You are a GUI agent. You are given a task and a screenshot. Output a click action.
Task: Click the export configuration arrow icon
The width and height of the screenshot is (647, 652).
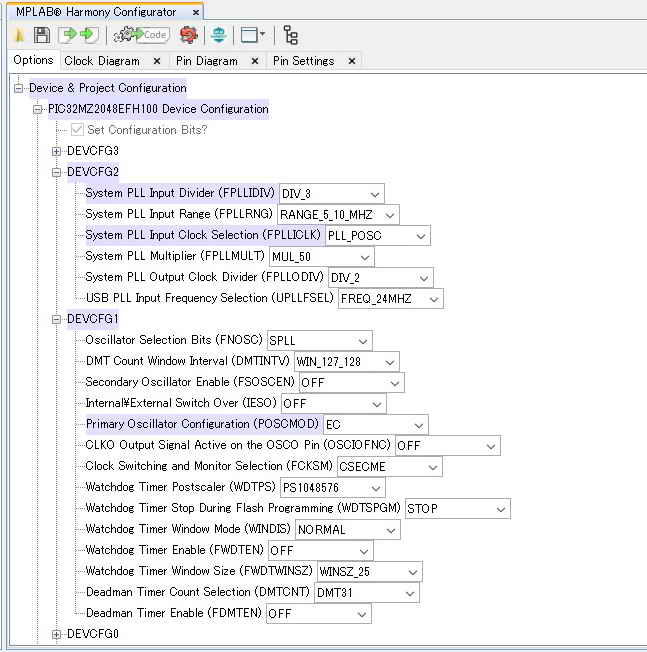(x=89, y=35)
